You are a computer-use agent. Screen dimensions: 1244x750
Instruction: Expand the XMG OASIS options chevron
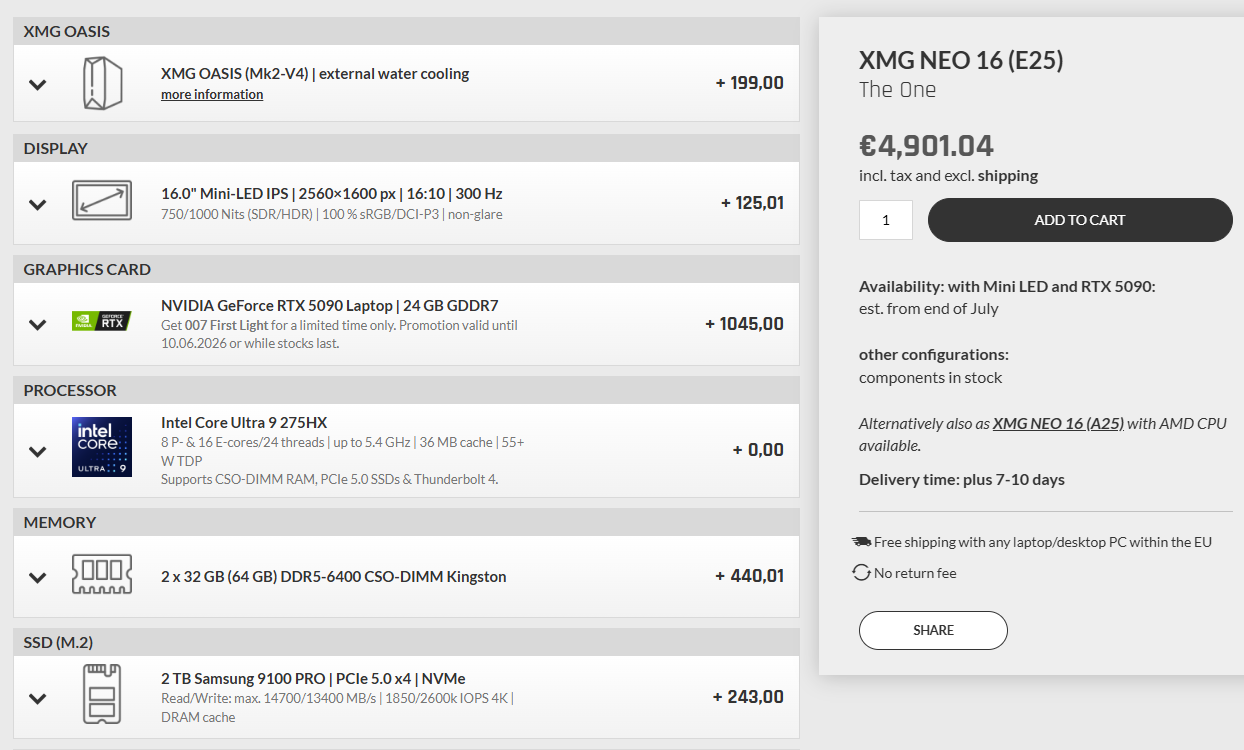38,84
